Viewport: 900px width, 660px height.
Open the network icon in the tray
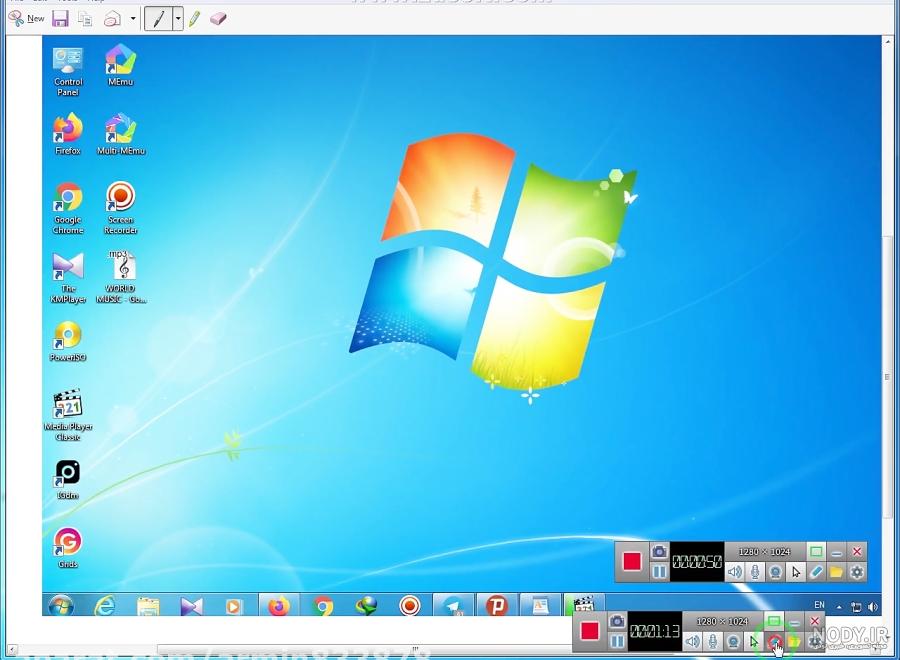[x=855, y=606]
